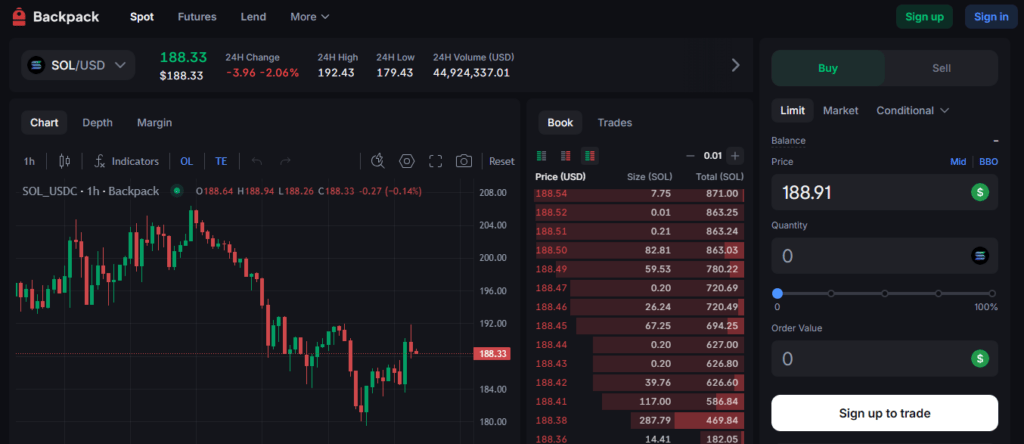Viewport: 1024px width, 444px height.
Task: Open chart settings hexagon icon
Action: (x=407, y=161)
